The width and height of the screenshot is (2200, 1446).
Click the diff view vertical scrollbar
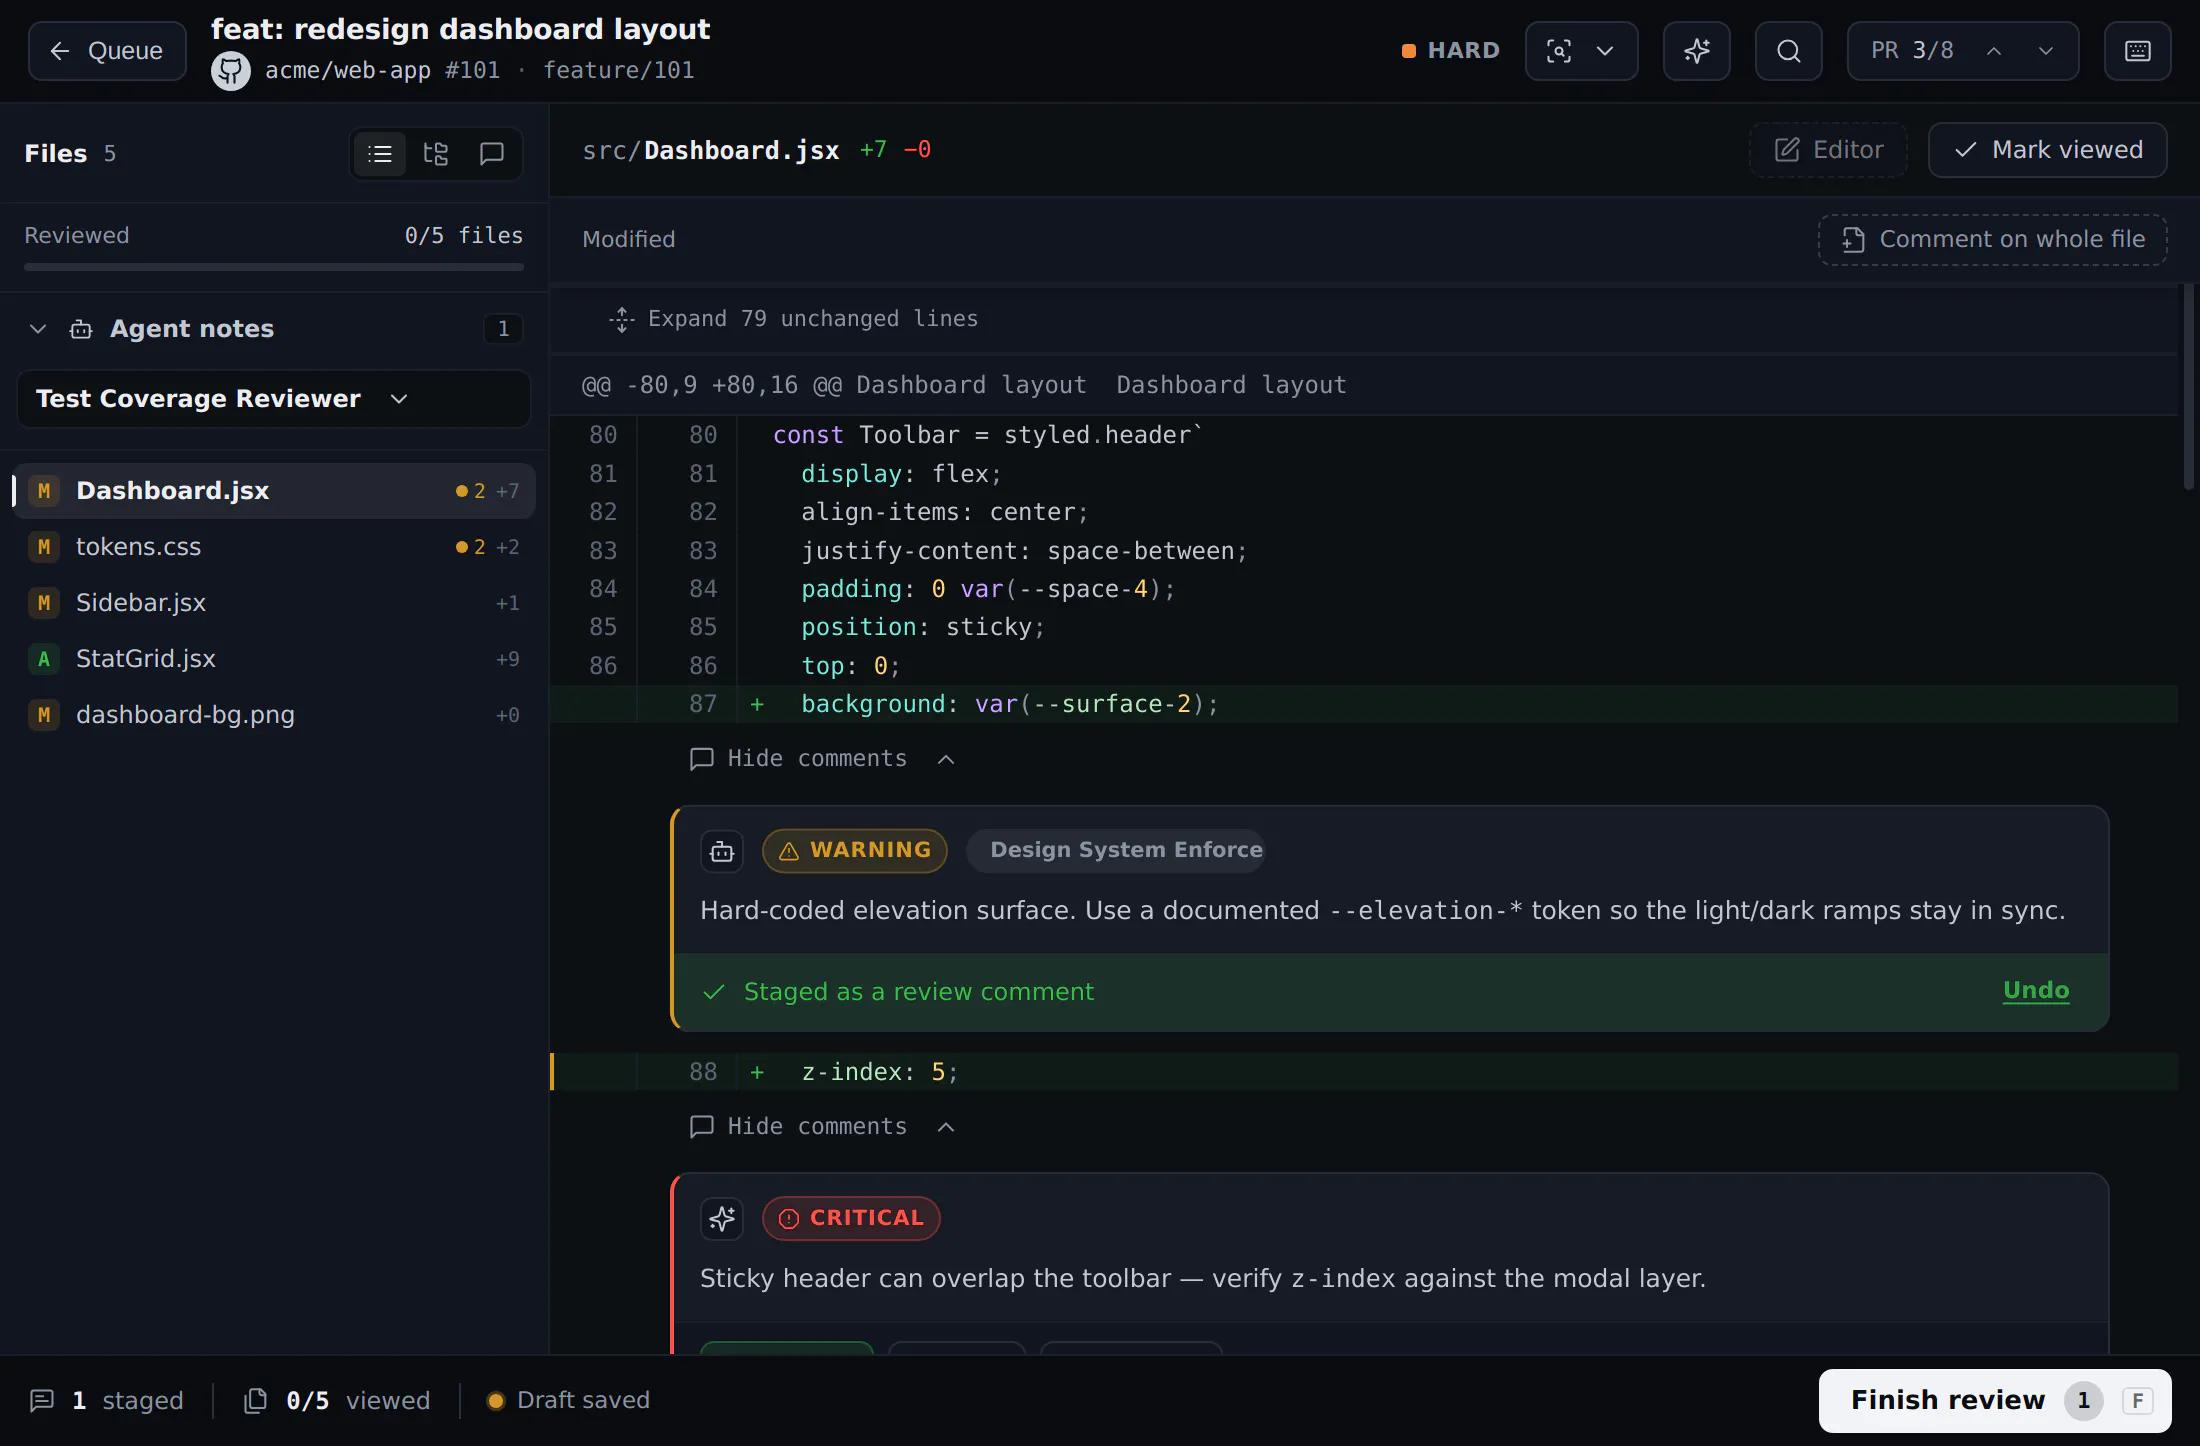pyautogui.click(x=2189, y=388)
